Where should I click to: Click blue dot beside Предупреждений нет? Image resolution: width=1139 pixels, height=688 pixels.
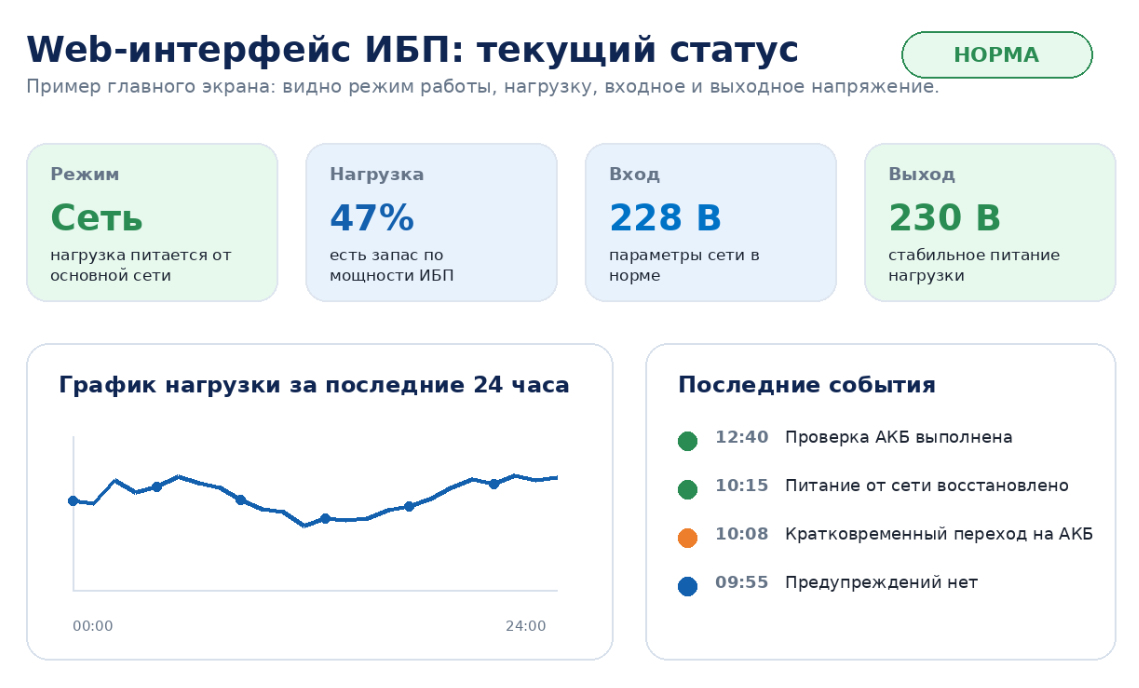point(687,586)
